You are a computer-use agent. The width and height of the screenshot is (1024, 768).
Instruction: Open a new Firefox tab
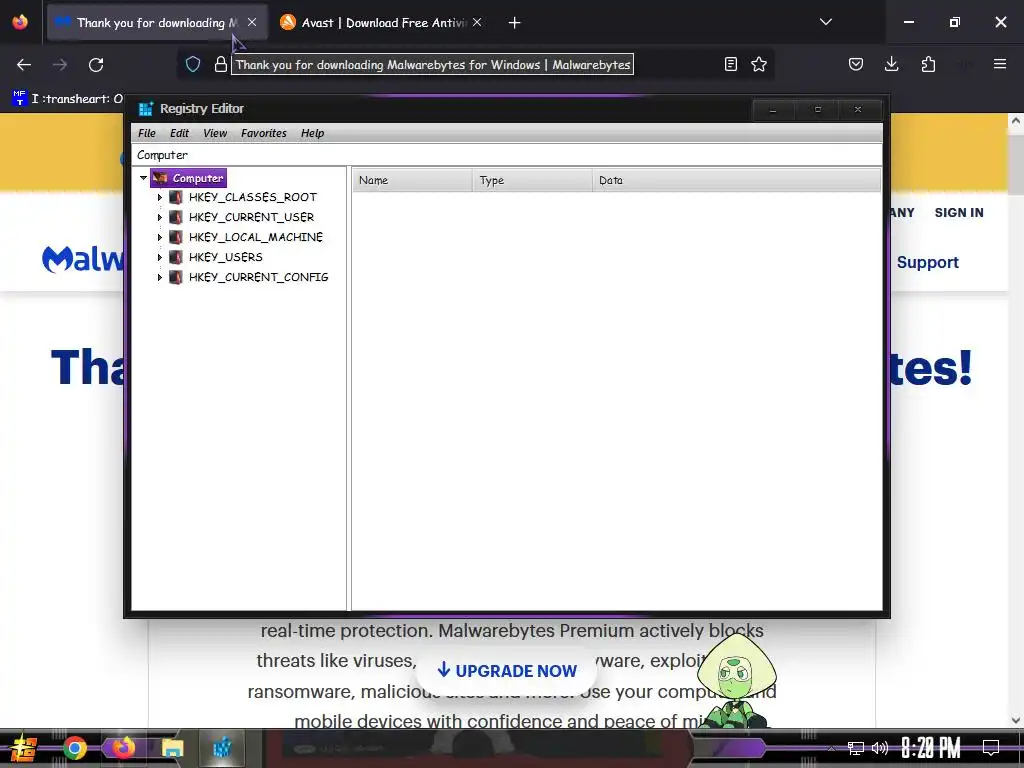pyautogui.click(x=515, y=23)
